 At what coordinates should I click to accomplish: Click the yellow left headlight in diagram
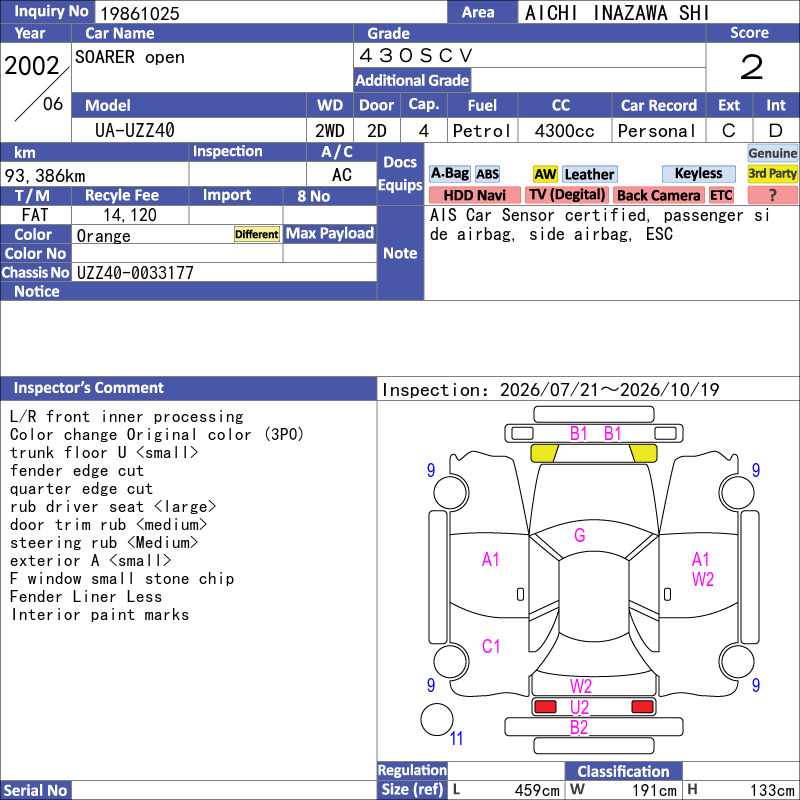[545, 453]
